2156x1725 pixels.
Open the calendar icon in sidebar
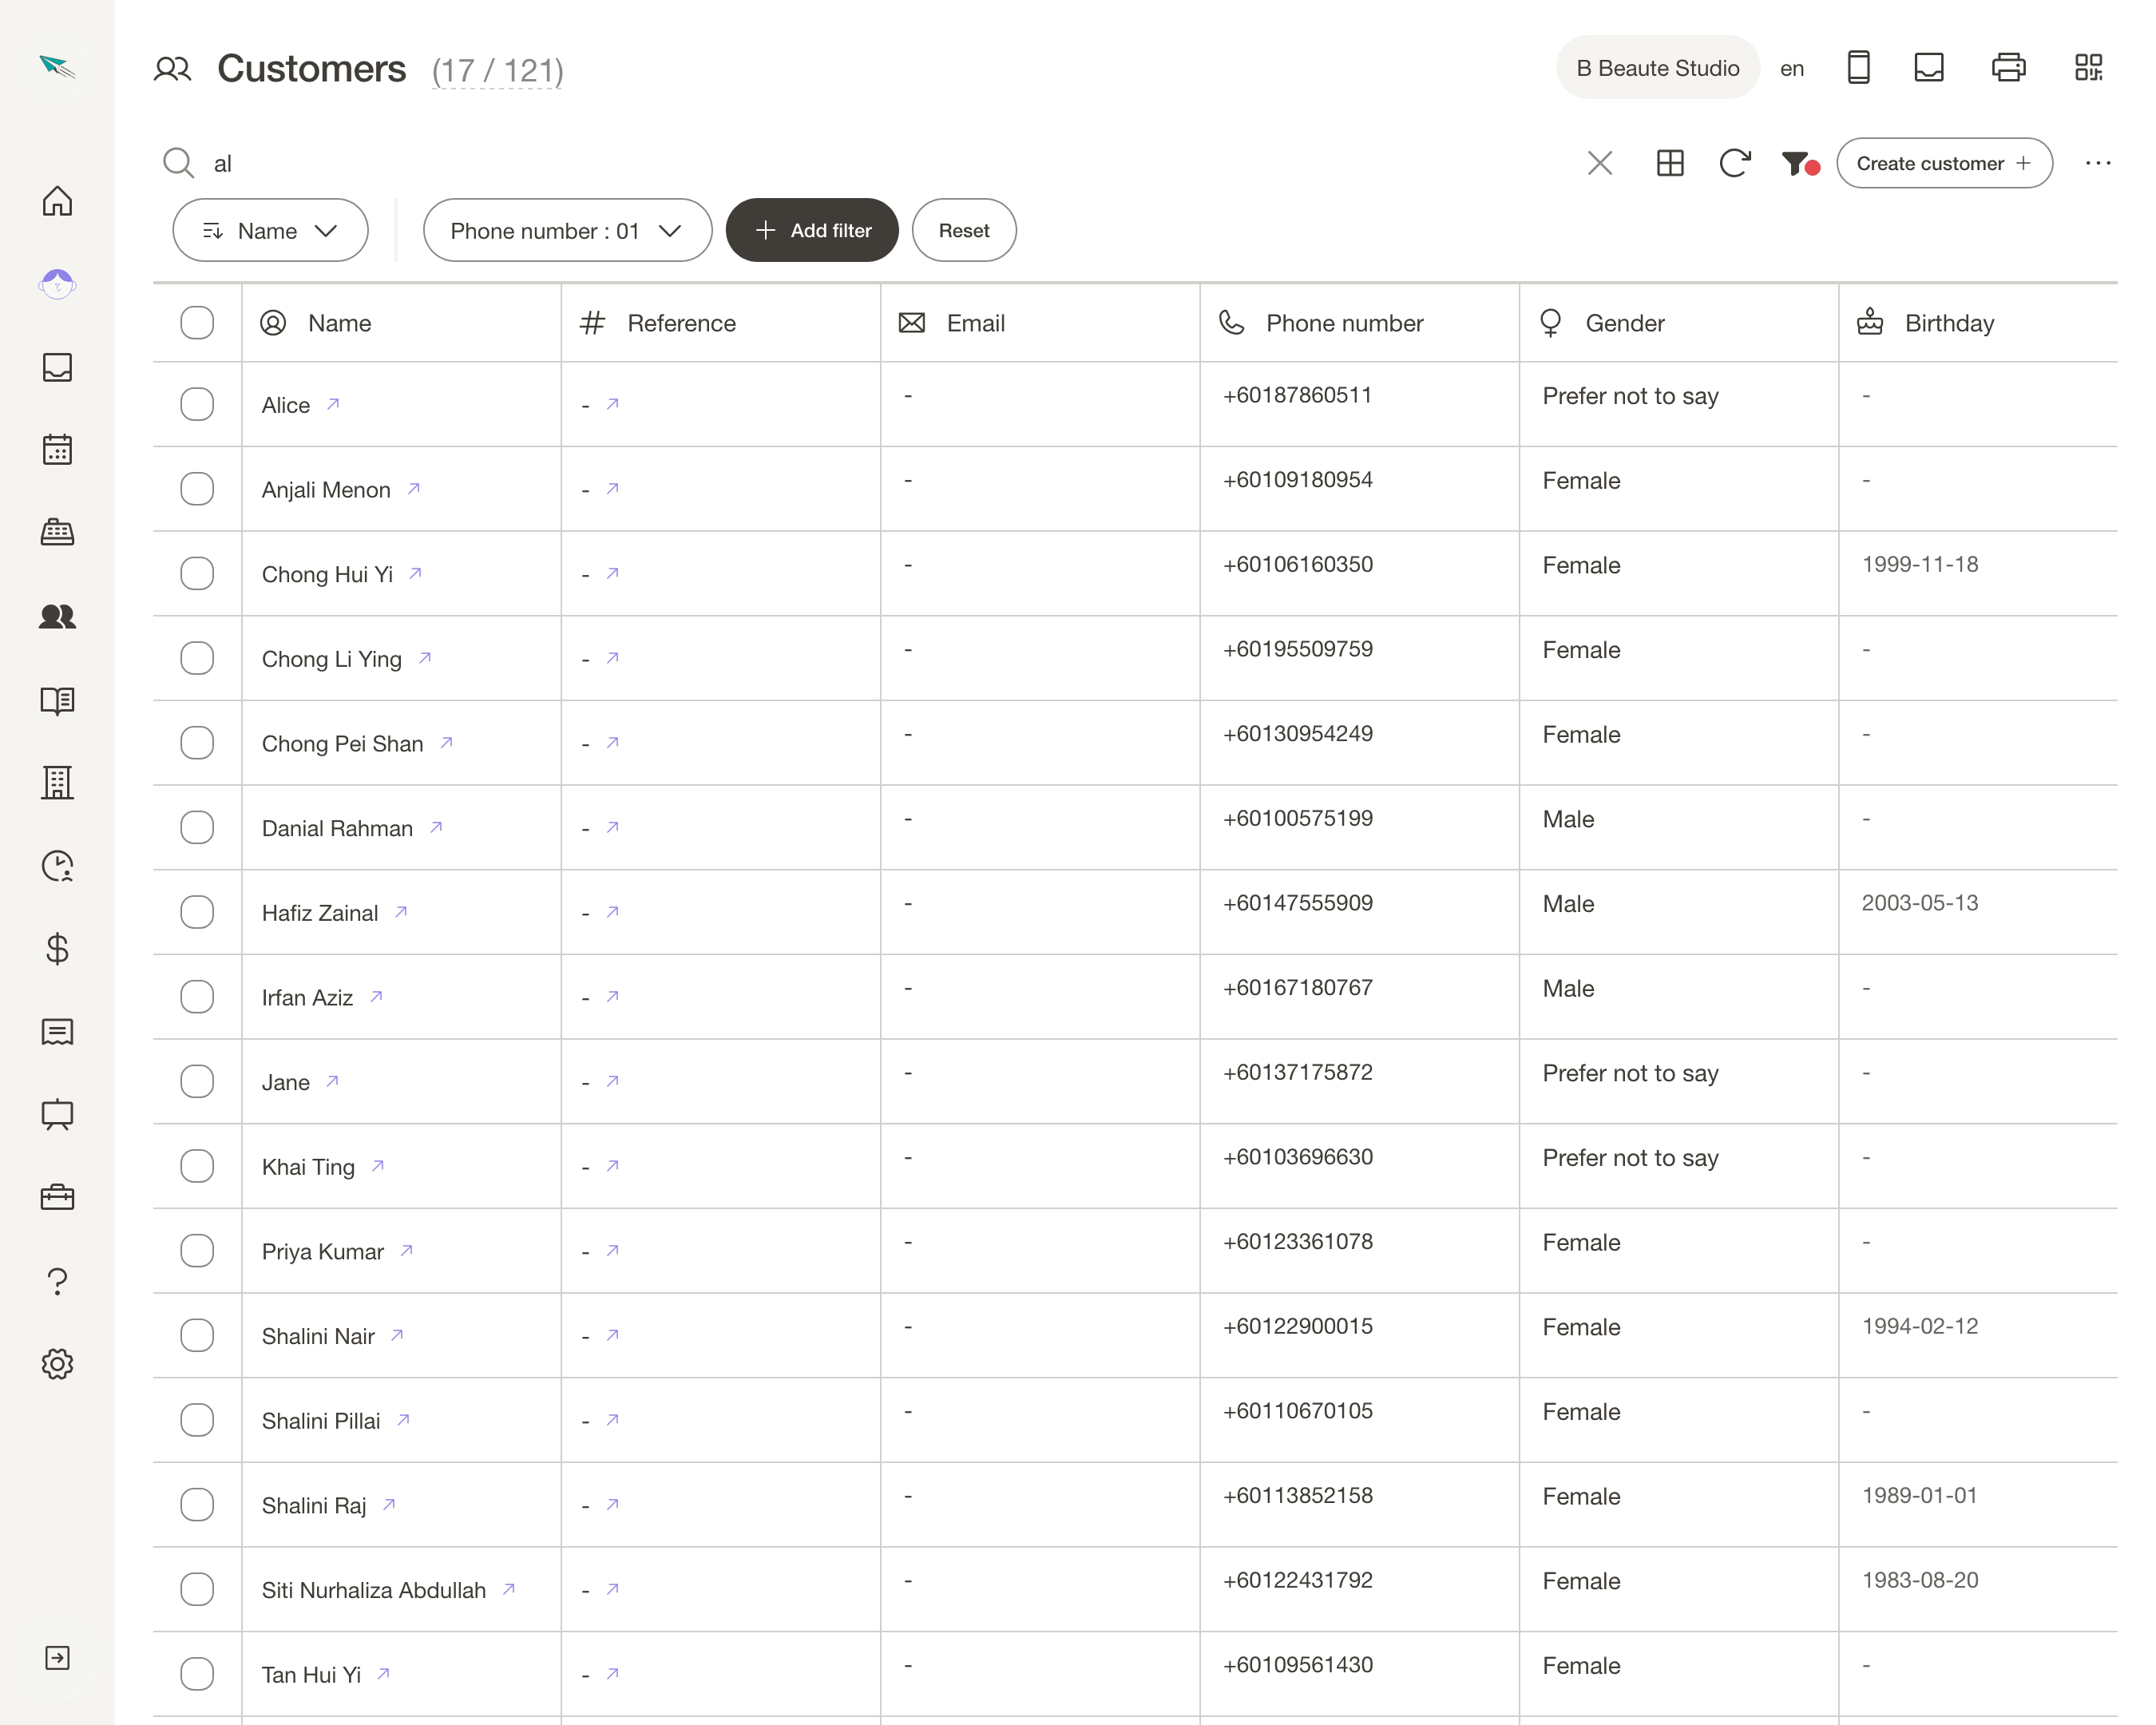pos(57,450)
